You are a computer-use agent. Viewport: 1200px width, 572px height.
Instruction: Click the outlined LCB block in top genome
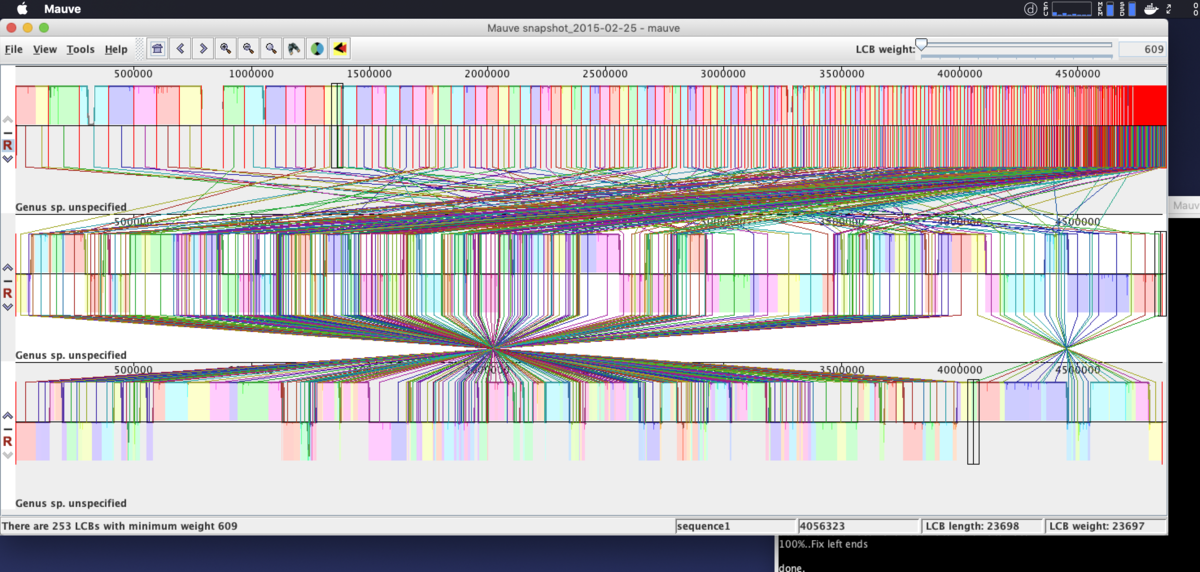click(x=337, y=126)
